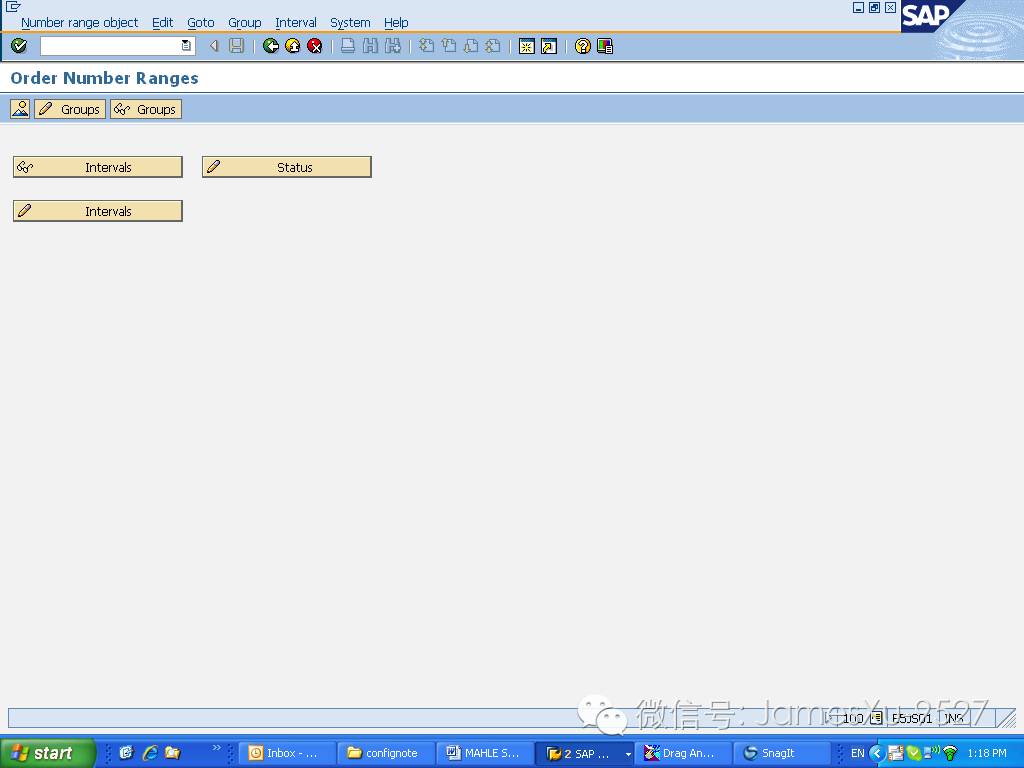Open the Windows start menu
1024x768 pixels.
tap(47, 753)
